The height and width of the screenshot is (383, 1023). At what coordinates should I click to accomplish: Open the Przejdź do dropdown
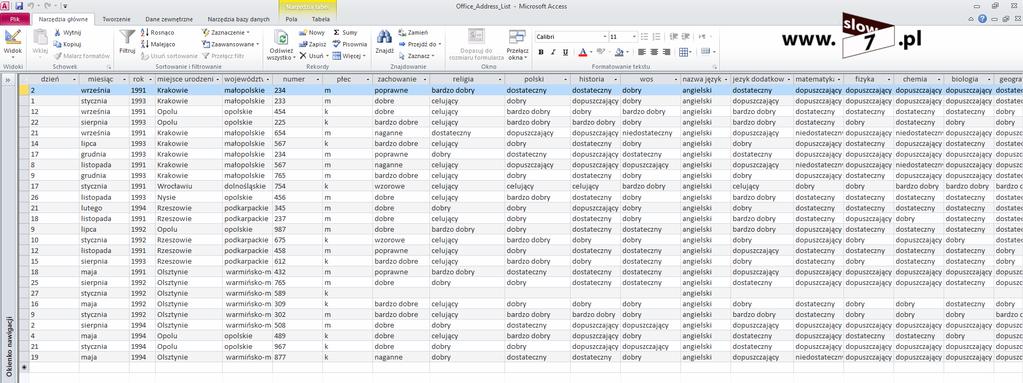click(x=420, y=44)
